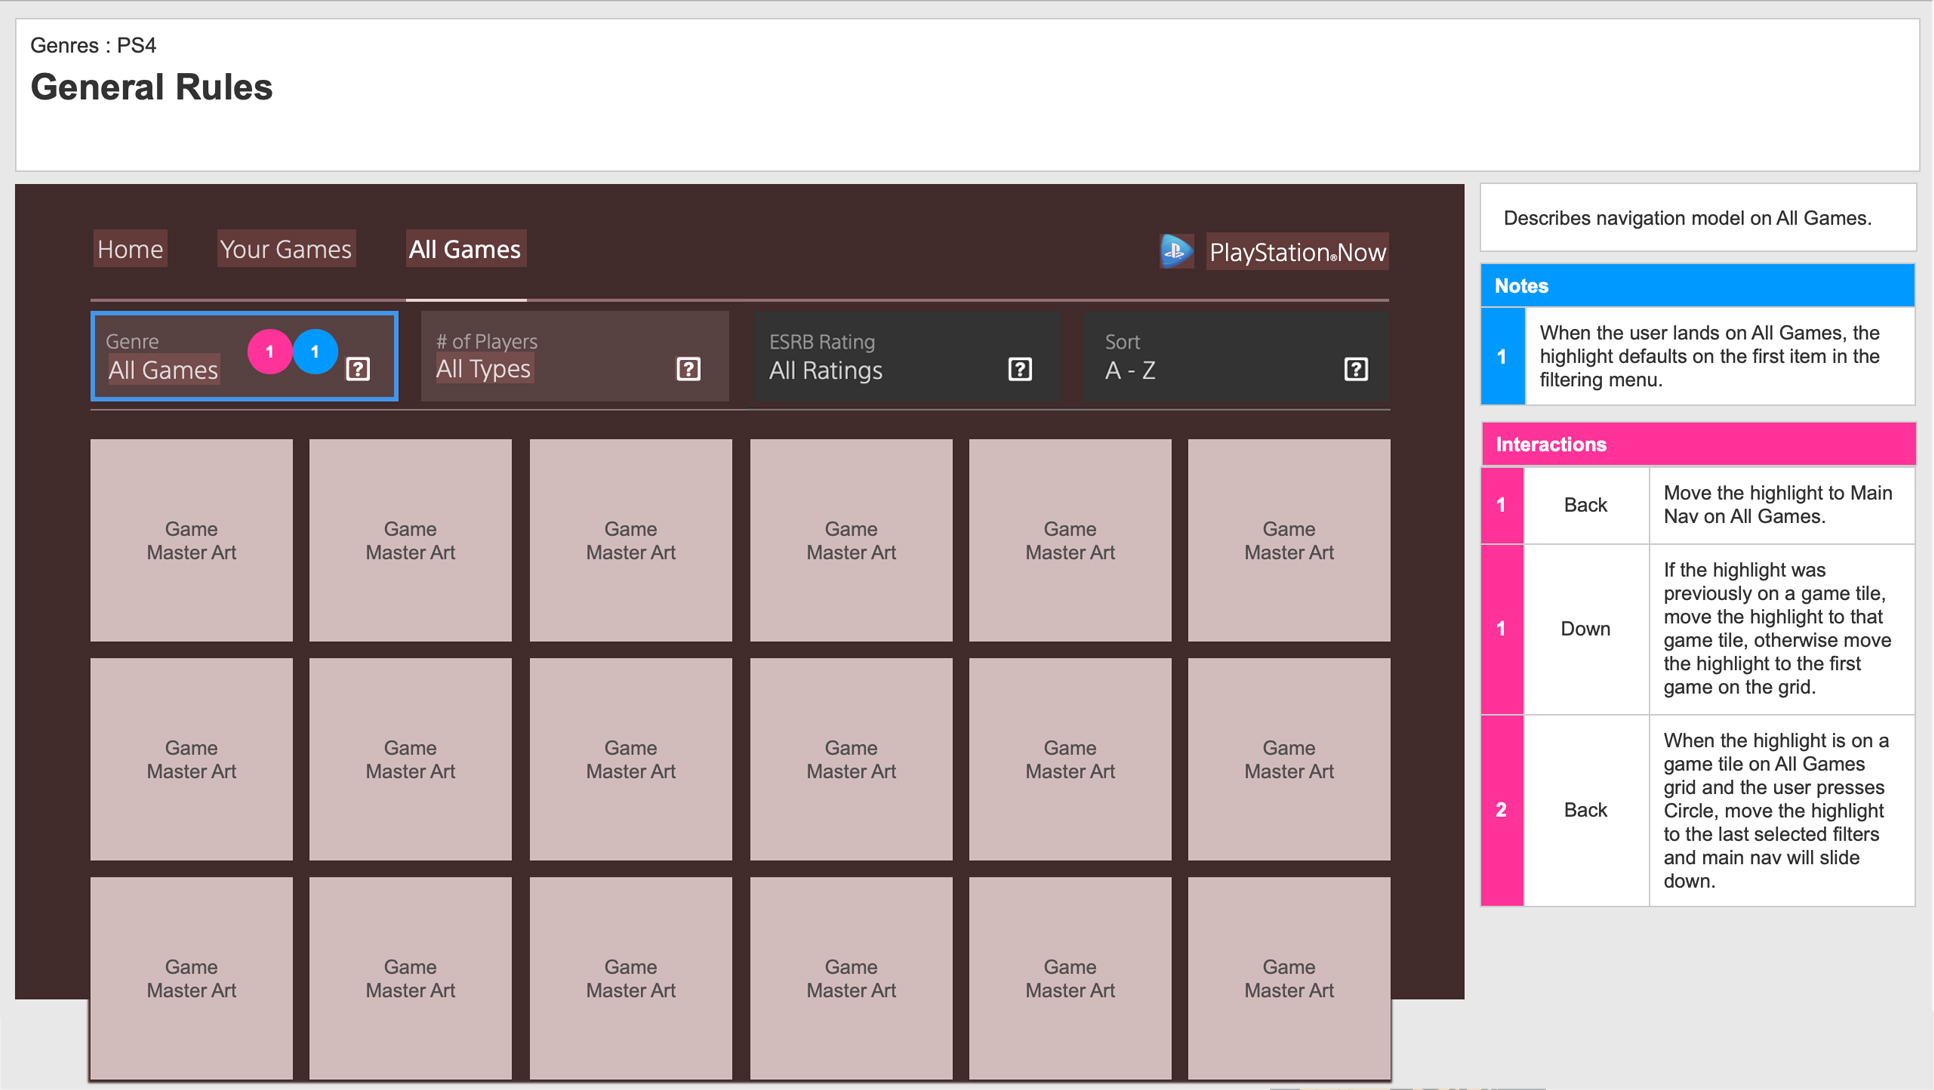Click the pink Interactions panel header
Image resolution: width=1934 pixels, height=1090 pixels.
[x=1697, y=445]
